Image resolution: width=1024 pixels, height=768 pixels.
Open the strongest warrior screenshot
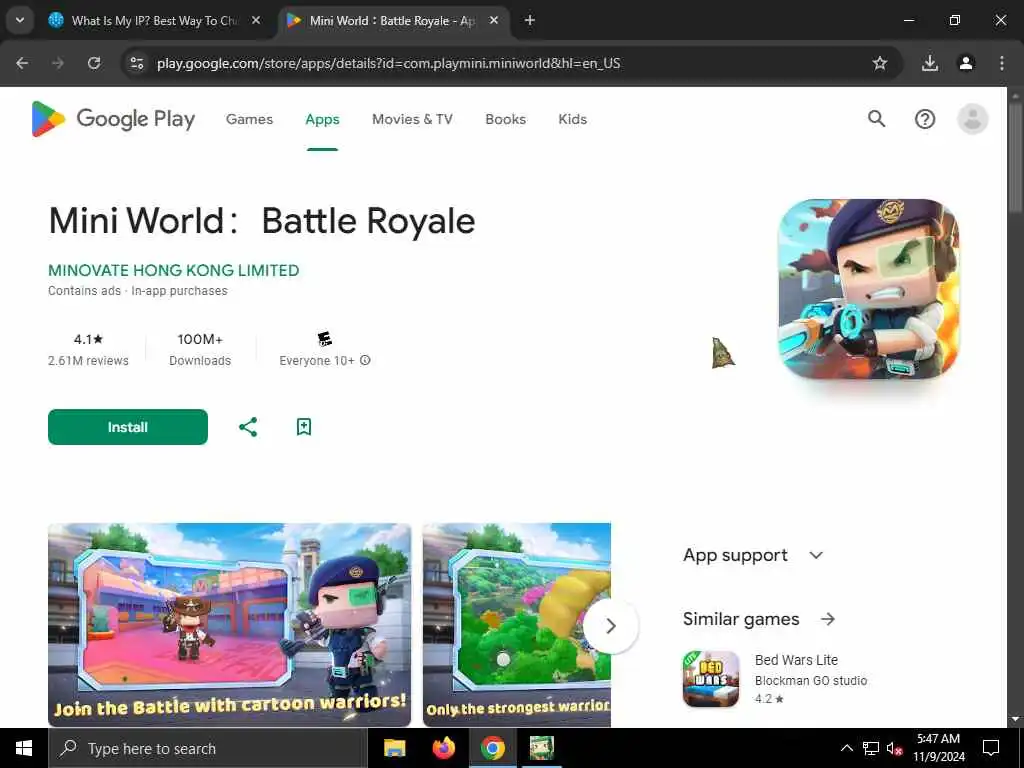pyautogui.click(x=517, y=625)
